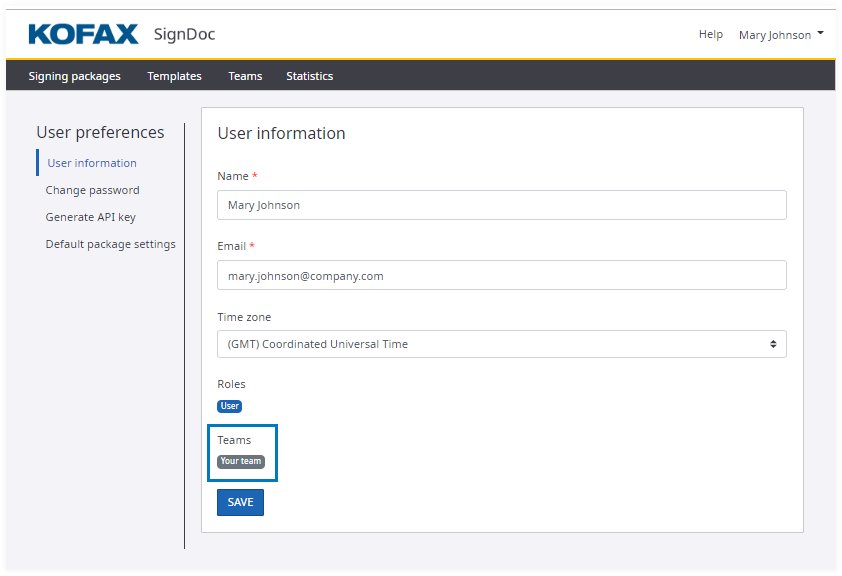Click the KOFAX logo
The width and height of the screenshot is (842, 576).
[83, 35]
